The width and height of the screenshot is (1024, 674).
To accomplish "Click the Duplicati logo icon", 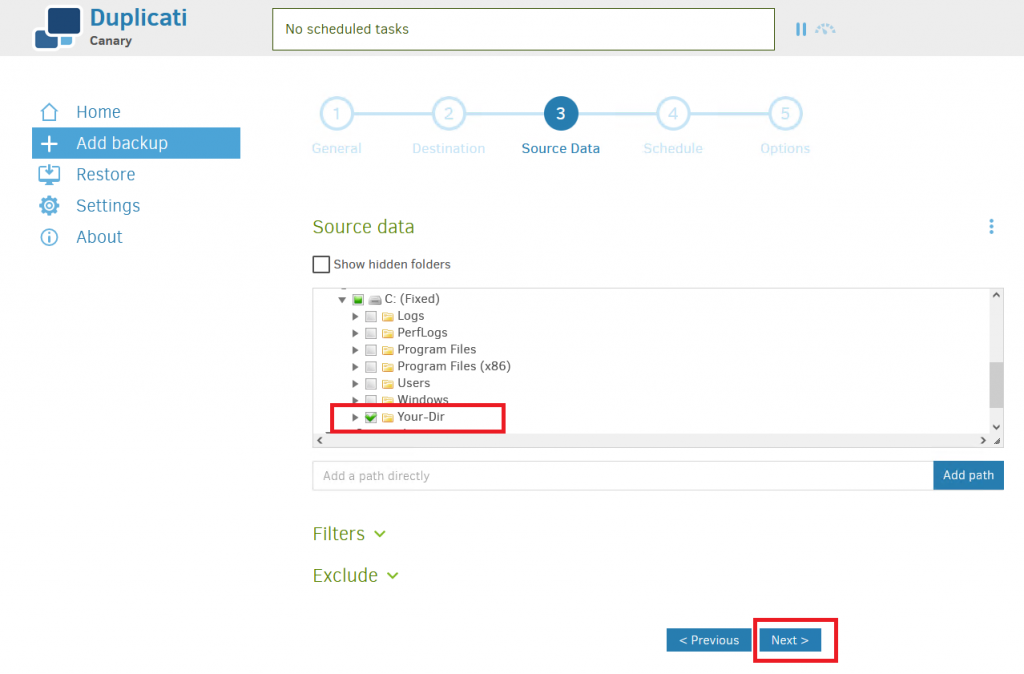I will coord(57,27).
